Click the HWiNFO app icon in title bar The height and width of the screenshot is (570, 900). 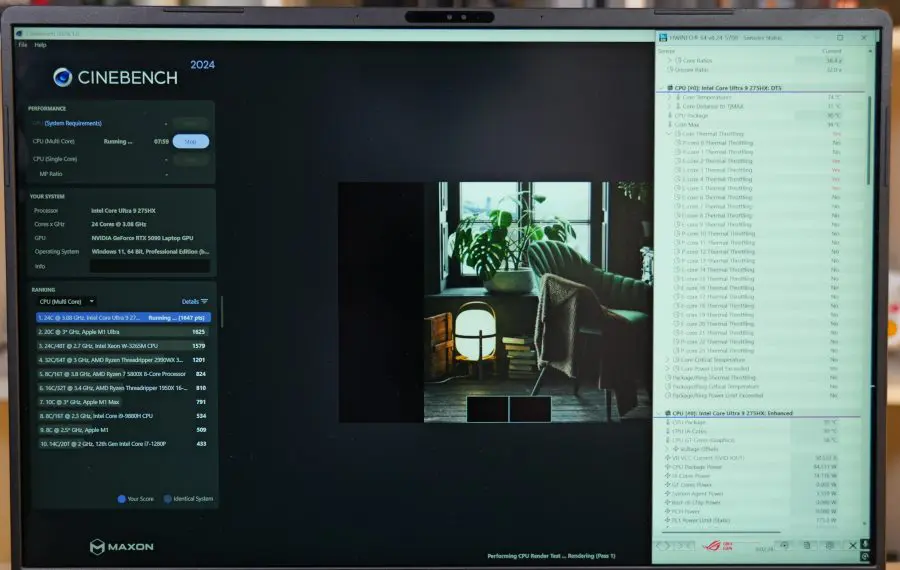pyautogui.click(x=663, y=38)
